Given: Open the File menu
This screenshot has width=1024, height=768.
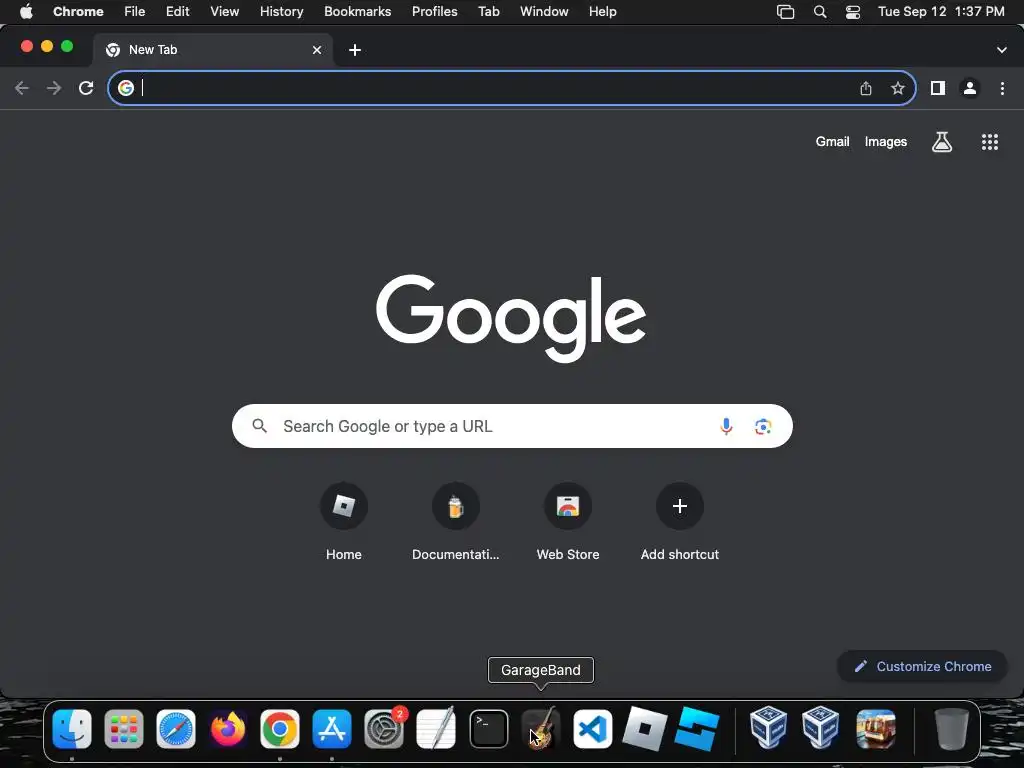Looking at the screenshot, I should point(135,12).
